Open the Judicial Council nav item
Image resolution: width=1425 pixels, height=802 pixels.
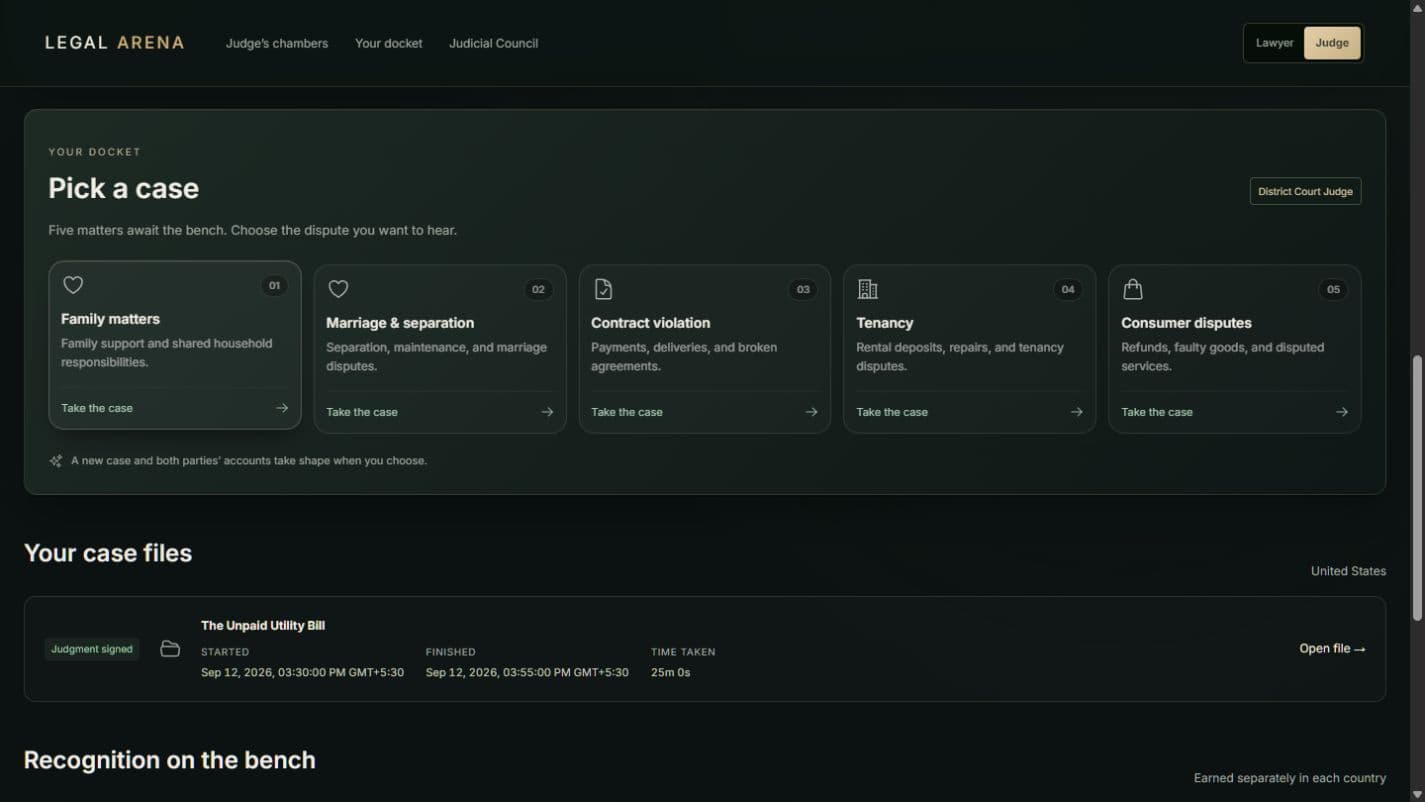[x=494, y=43]
